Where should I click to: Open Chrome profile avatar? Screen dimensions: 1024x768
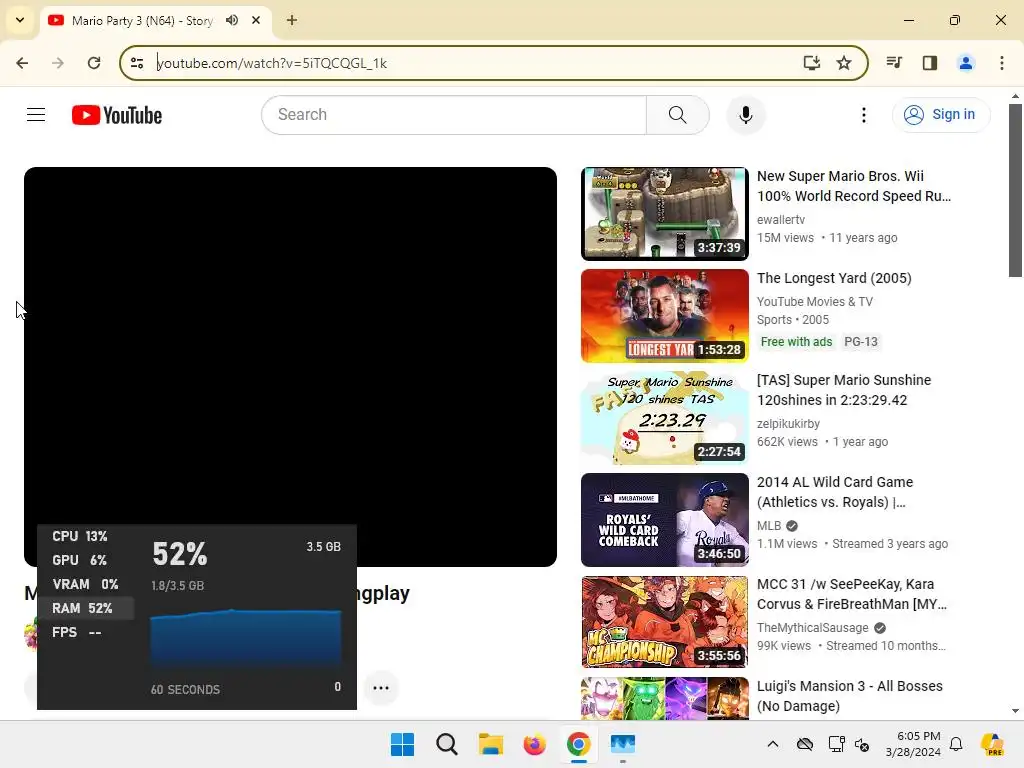[965, 63]
